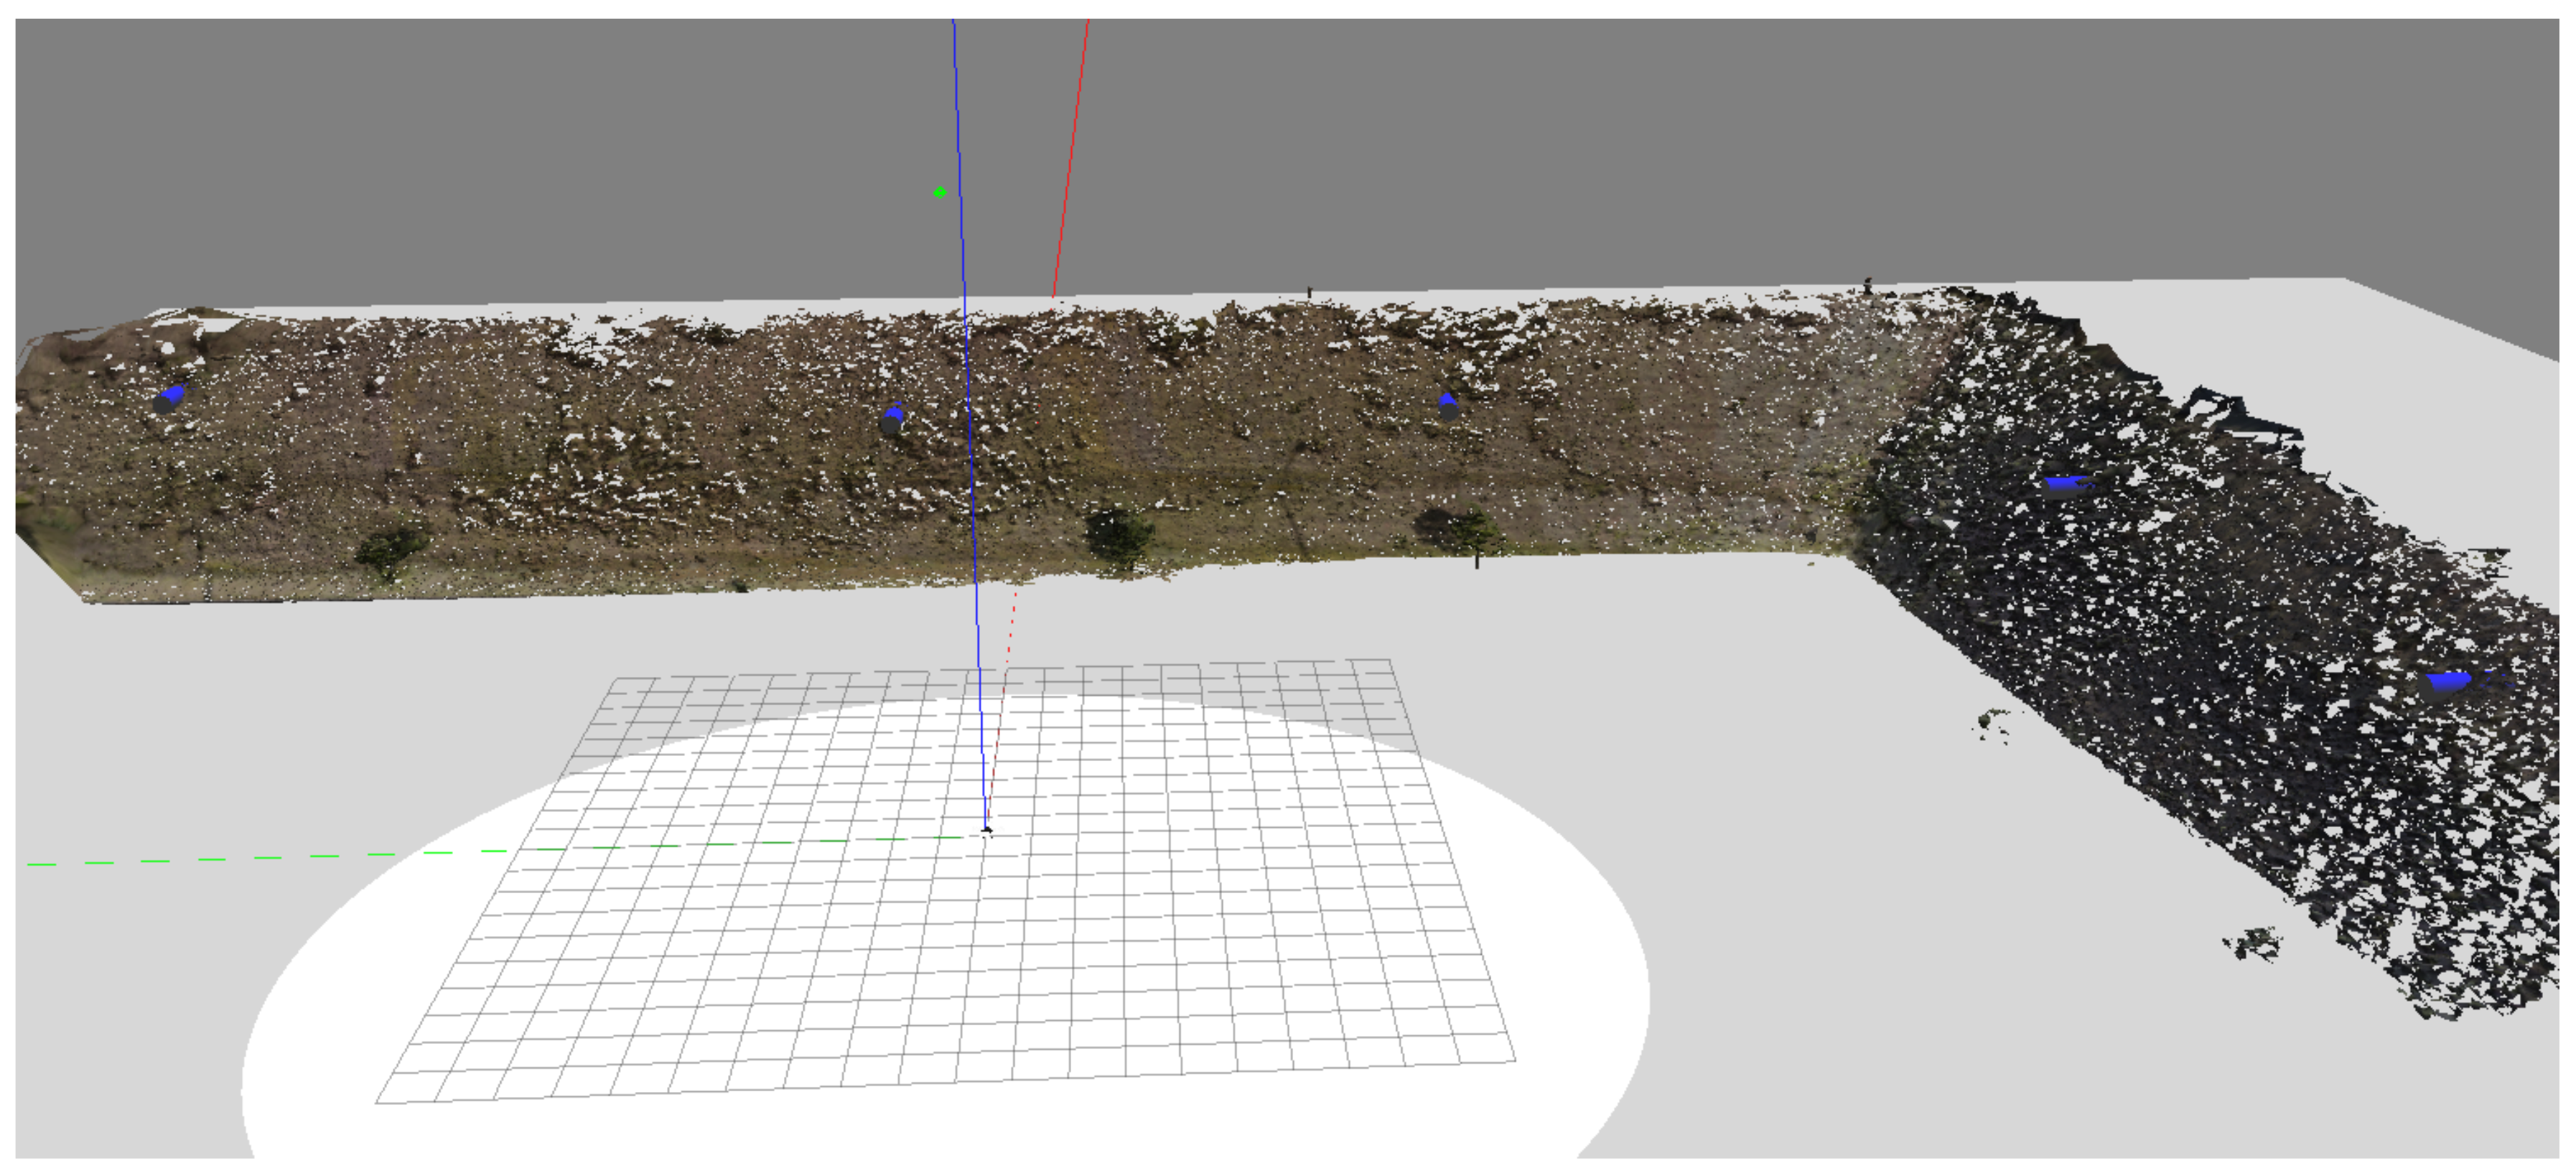
Task: Select the third blue camera marker on brown terrain
Action: coord(1447,405)
